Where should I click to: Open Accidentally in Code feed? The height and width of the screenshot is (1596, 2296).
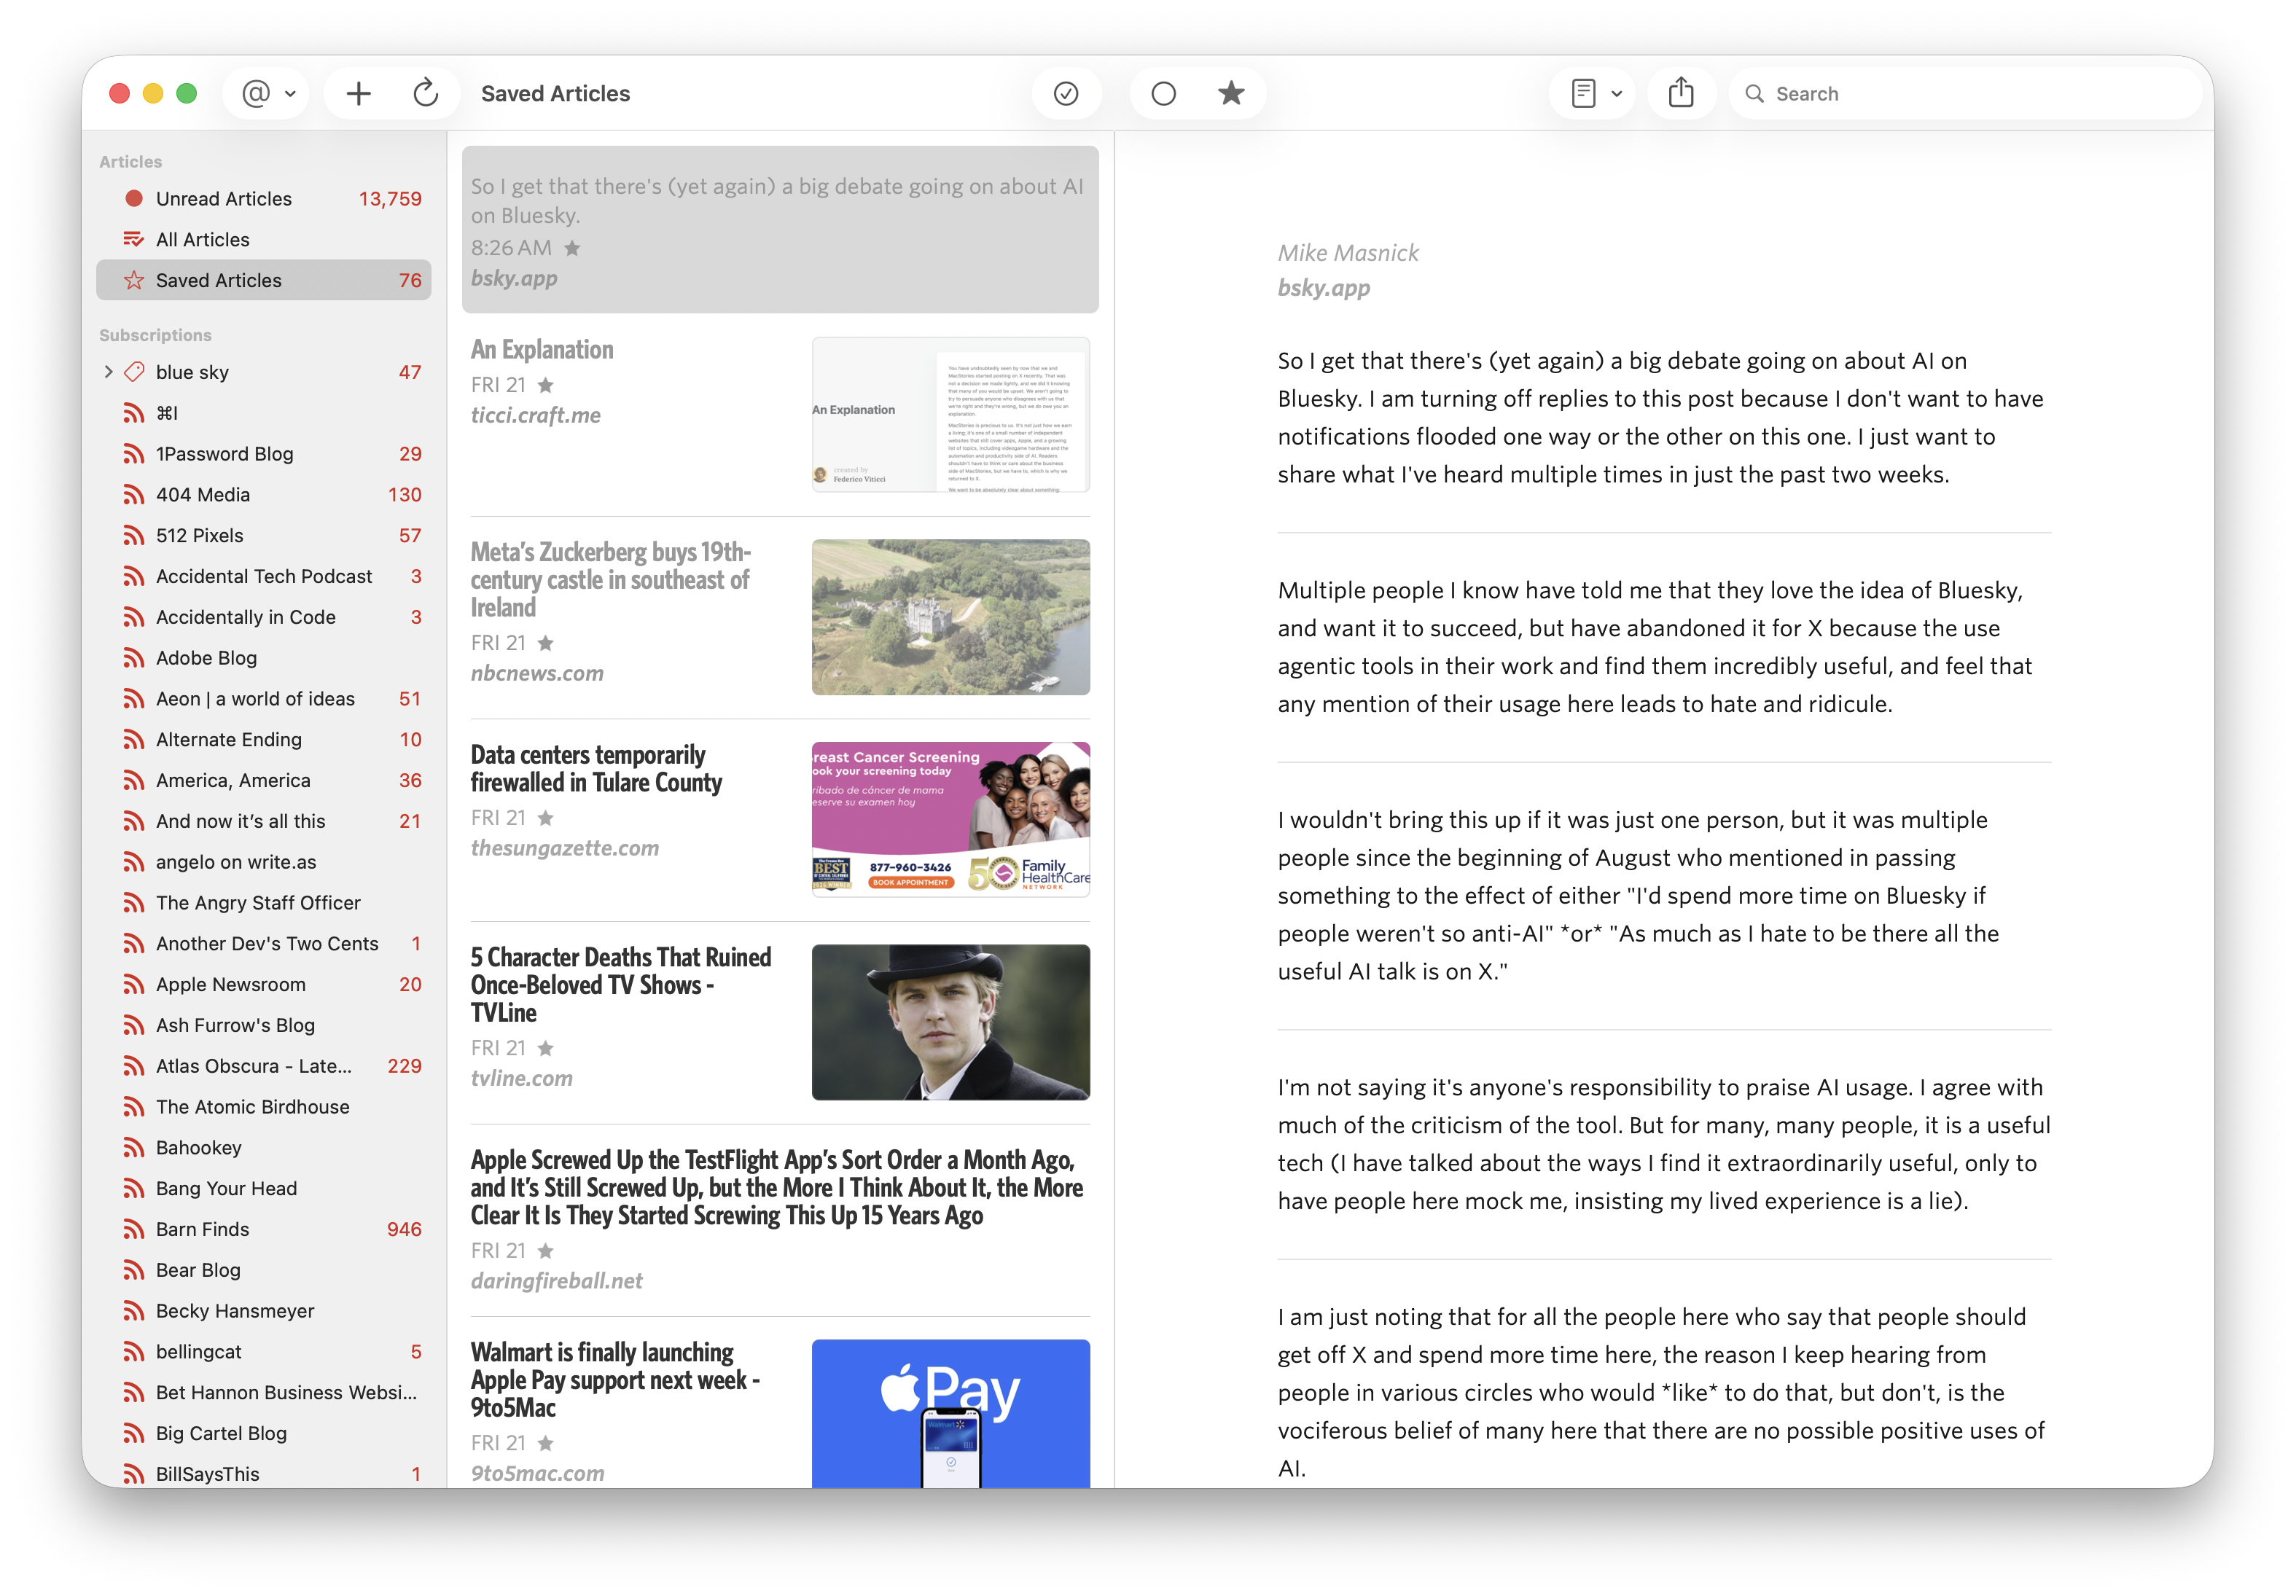[x=263, y=617]
